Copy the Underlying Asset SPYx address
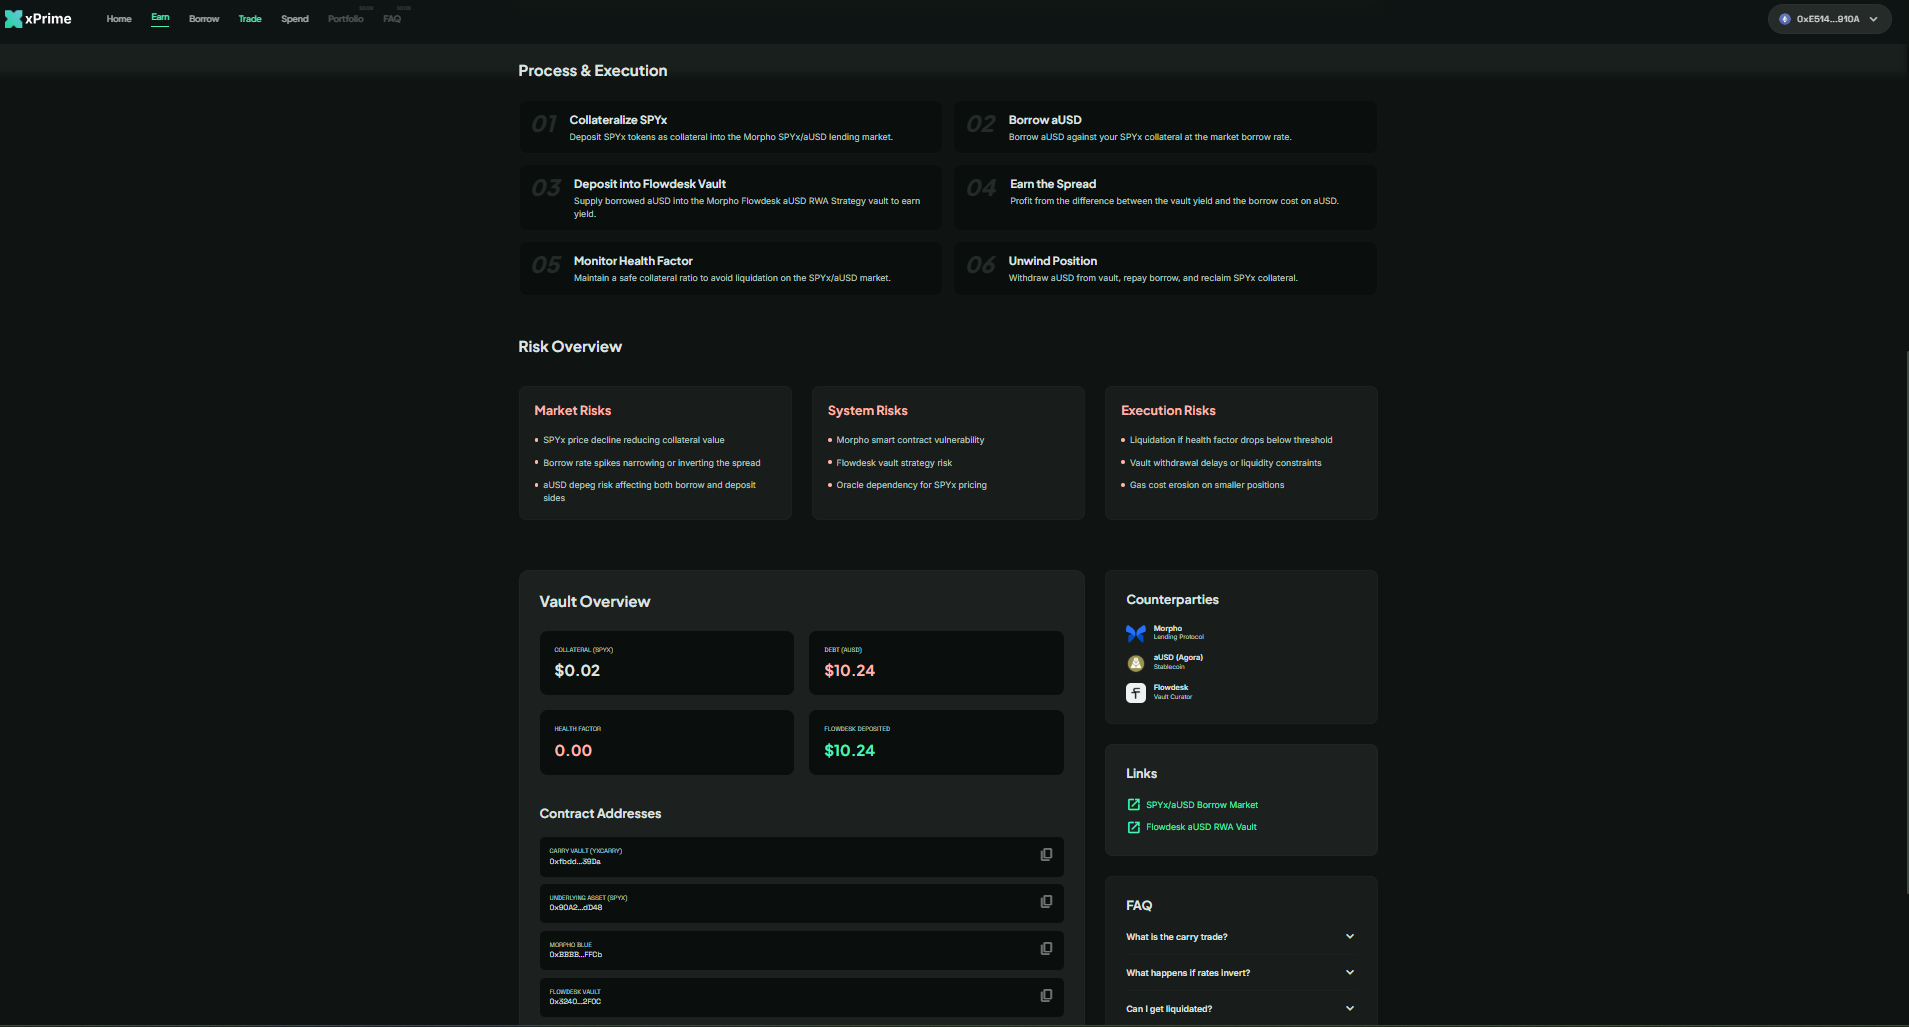The width and height of the screenshot is (1909, 1027). coord(1046,902)
